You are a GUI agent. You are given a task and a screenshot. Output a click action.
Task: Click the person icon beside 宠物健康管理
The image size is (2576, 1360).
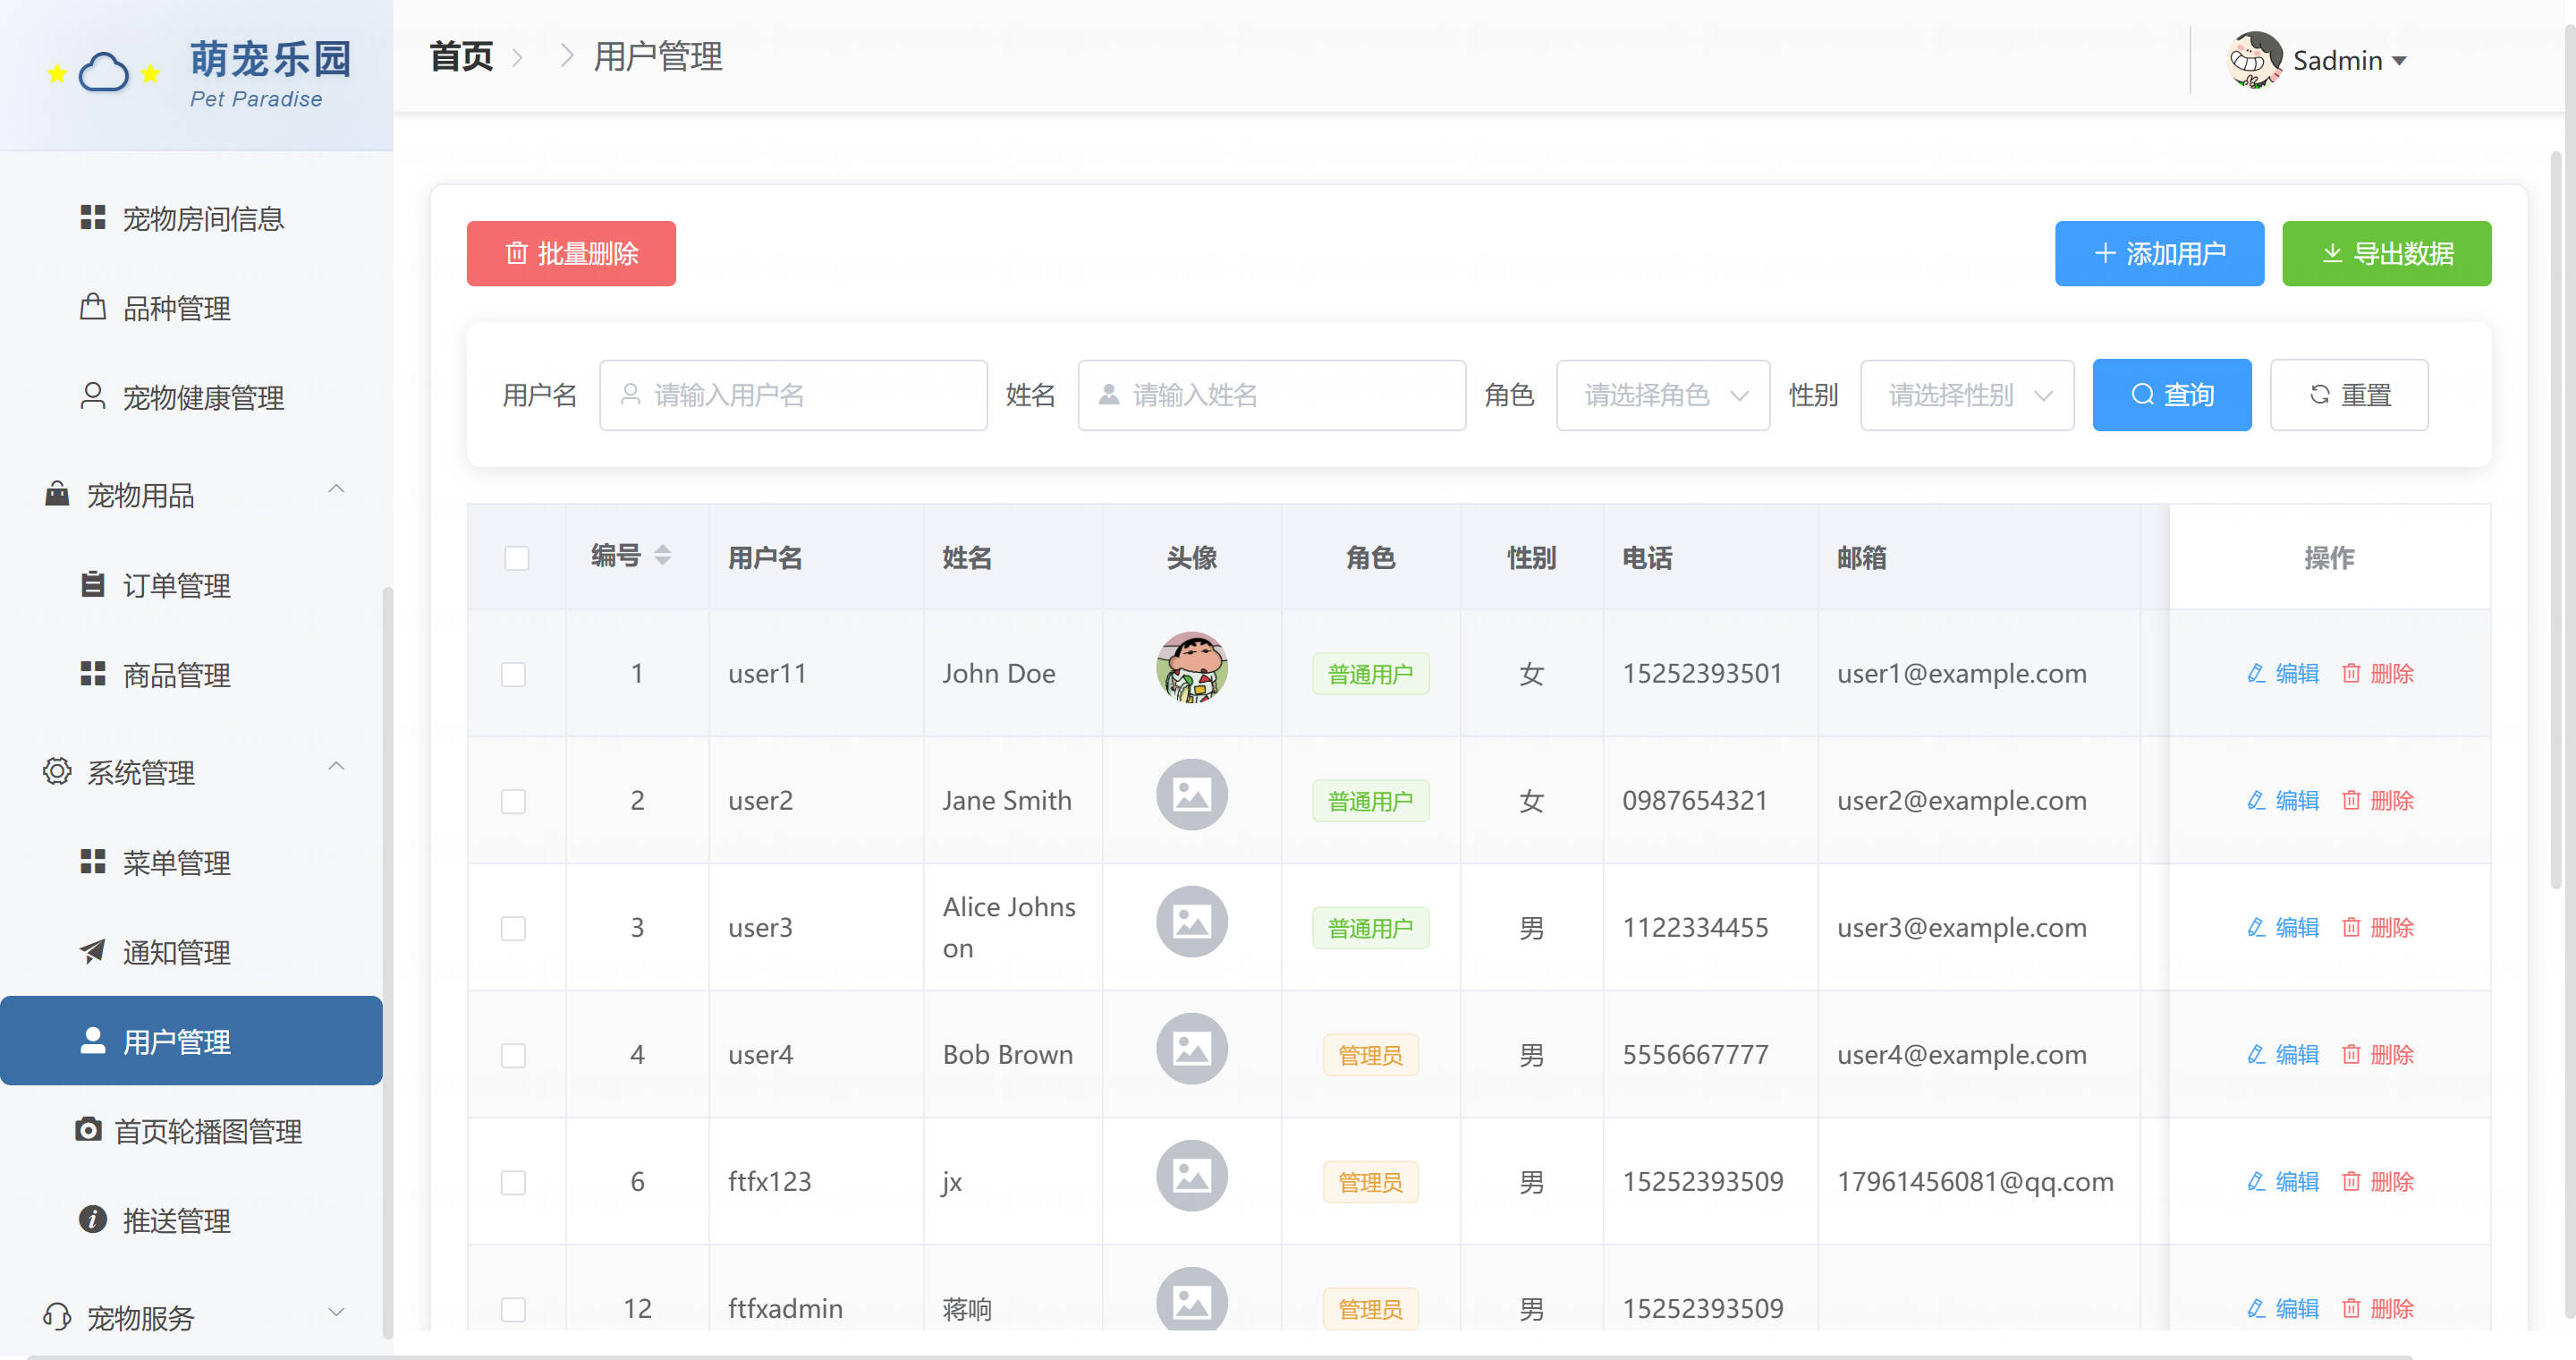(92, 396)
